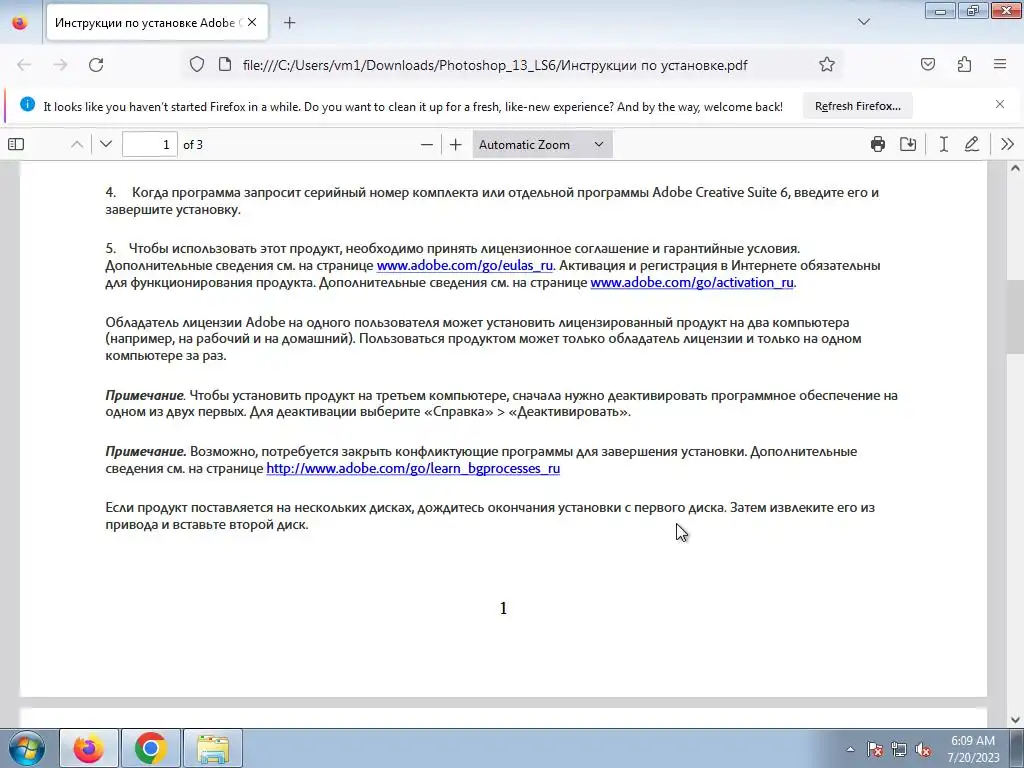Click 'of 3' page count label
1024x768 pixels.
click(193, 145)
